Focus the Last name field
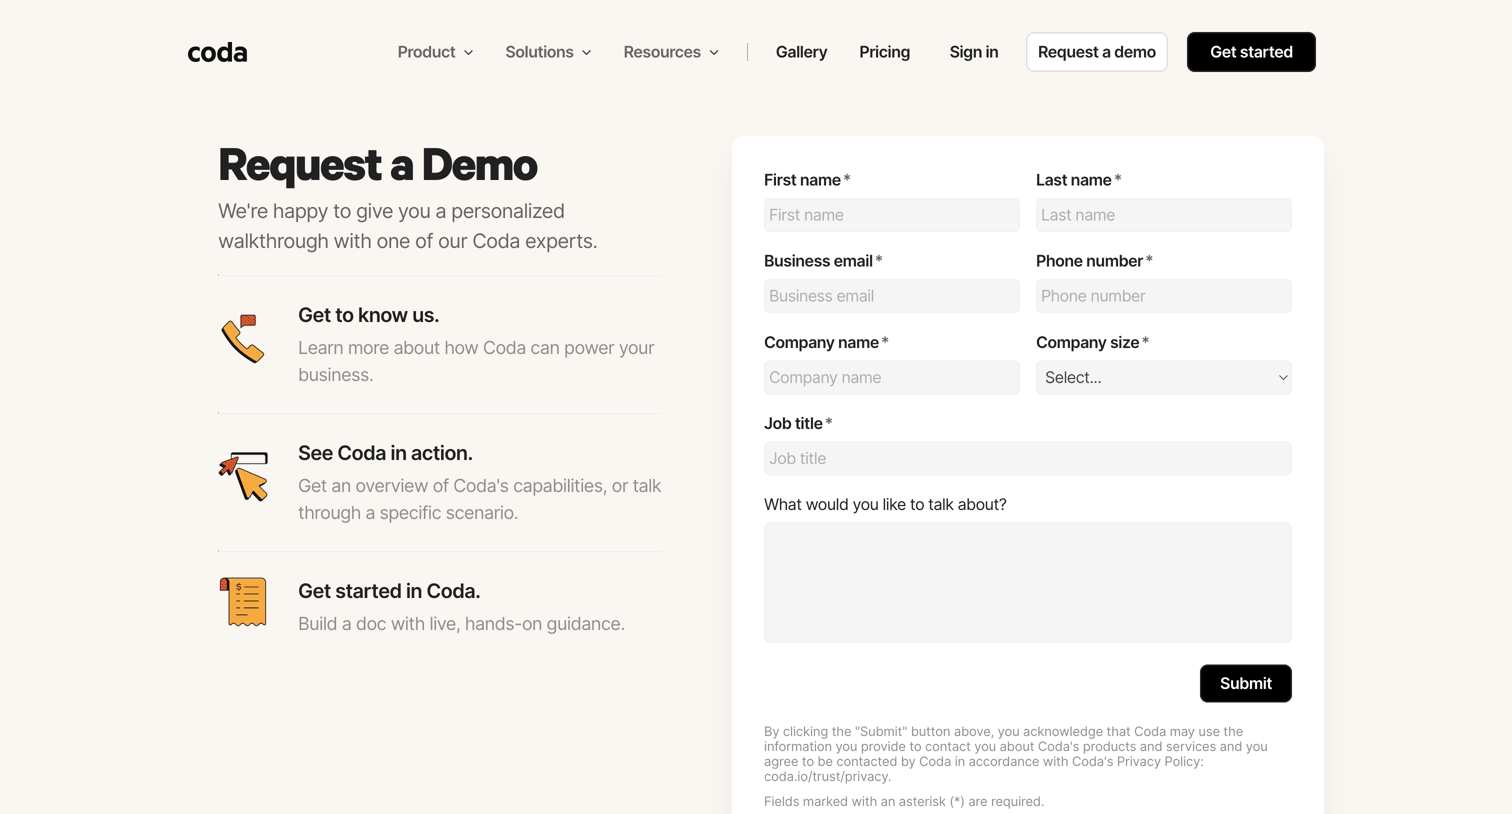 pos(1163,215)
